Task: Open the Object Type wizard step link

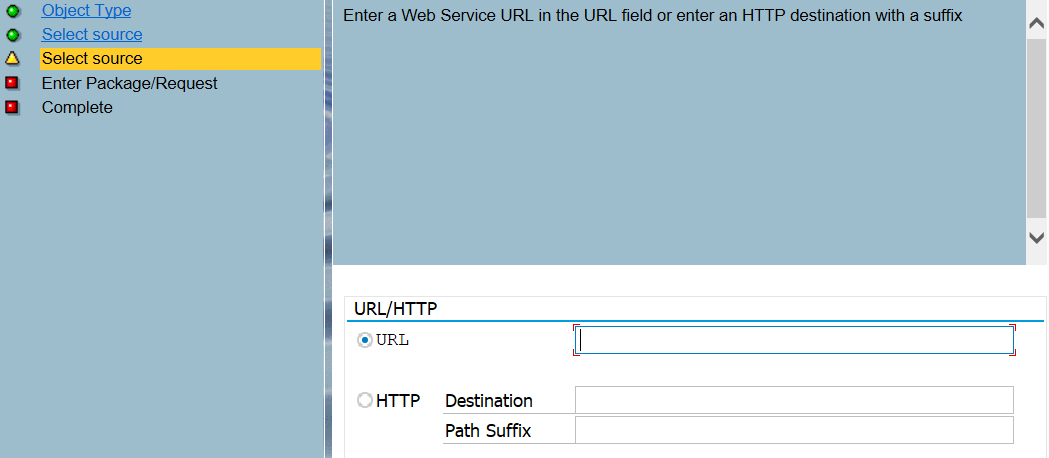Action: [x=86, y=11]
